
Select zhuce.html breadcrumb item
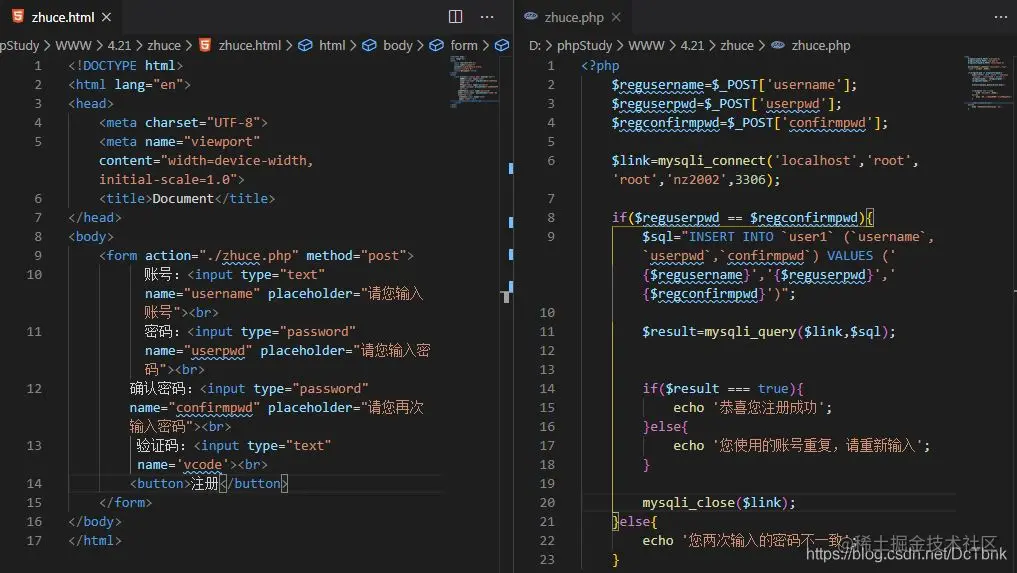click(250, 45)
